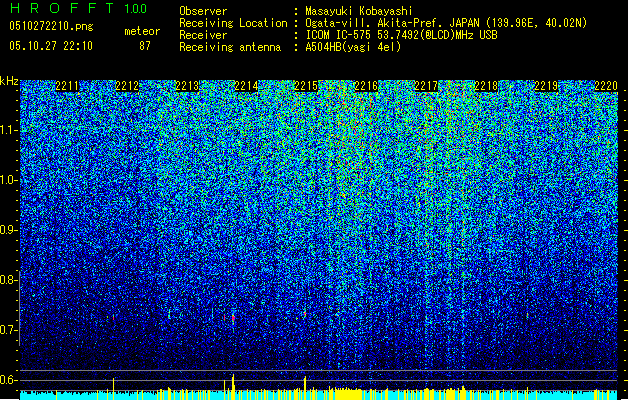The height and width of the screenshot is (400, 629).
Task: Click antenna value A504HB(yagi 4el)
Action: [353, 47]
